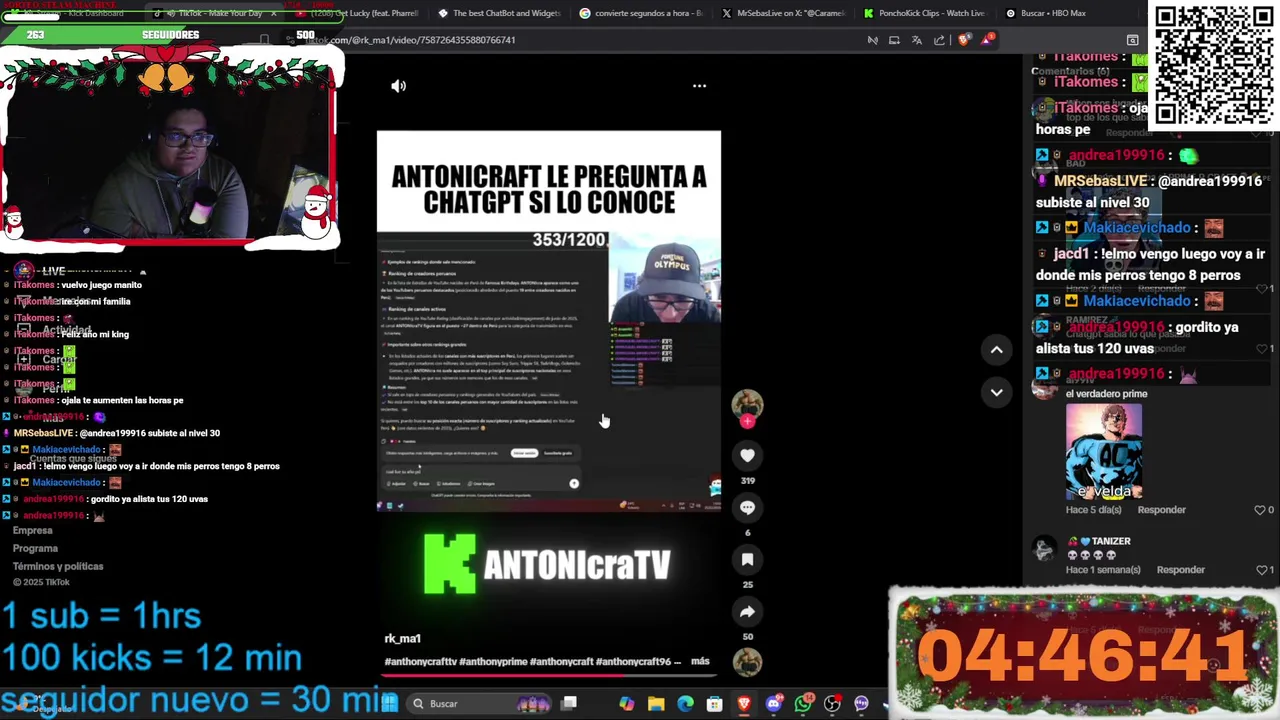
Task: Launch Microsoft Edge from the taskbar
Action: click(685, 704)
